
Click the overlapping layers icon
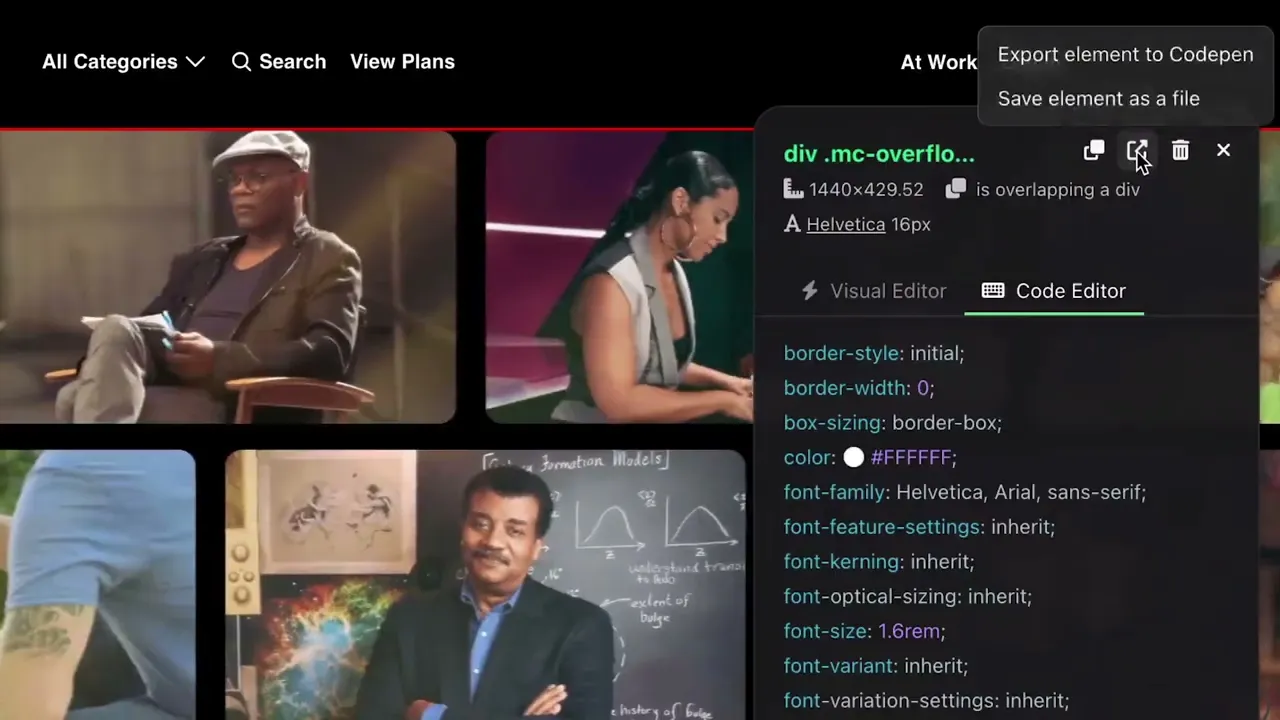click(956, 189)
